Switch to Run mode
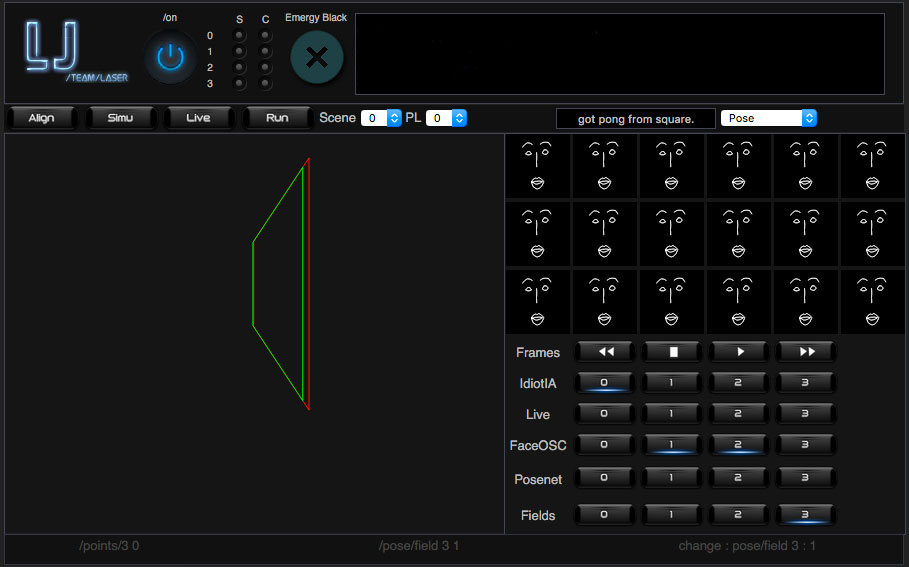Viewport: 909px width, 567px height. (277, 118)
